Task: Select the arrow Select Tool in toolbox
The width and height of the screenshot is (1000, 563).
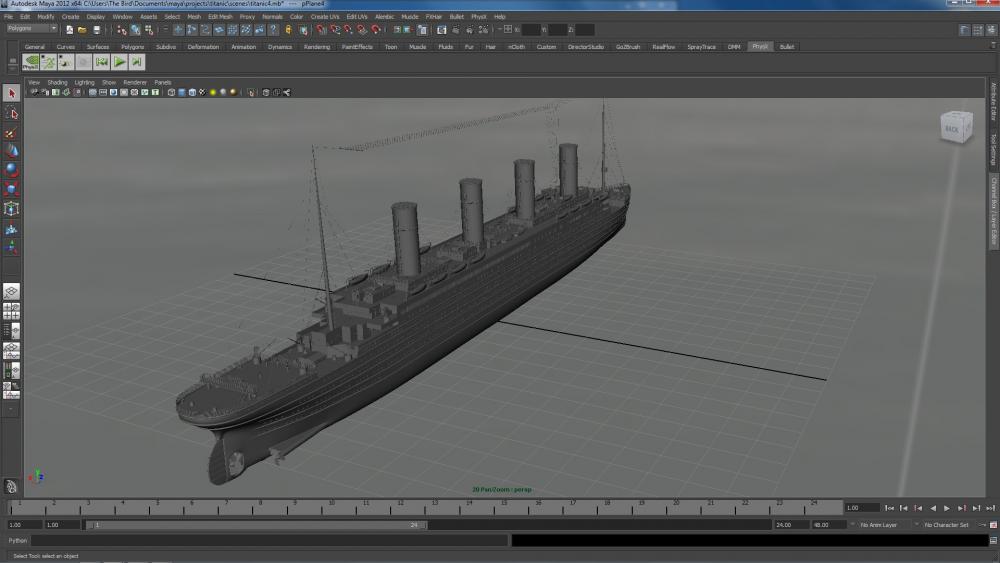Action: coord(11,93)
